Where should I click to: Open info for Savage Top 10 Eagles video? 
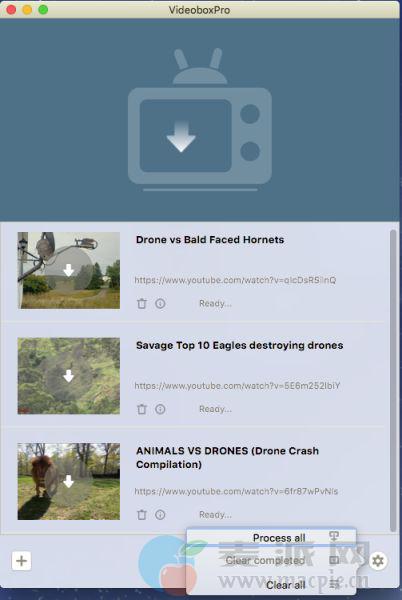160,409
